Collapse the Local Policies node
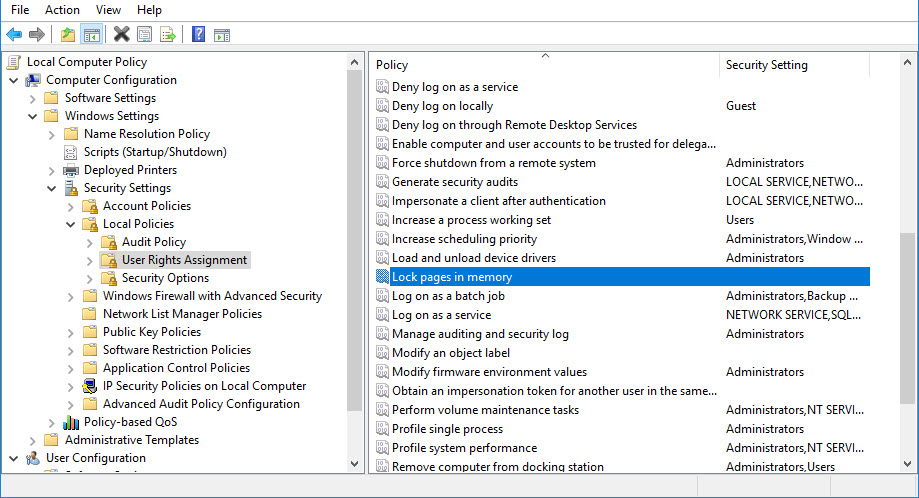 pyautogui.click(x=70, y=224)
